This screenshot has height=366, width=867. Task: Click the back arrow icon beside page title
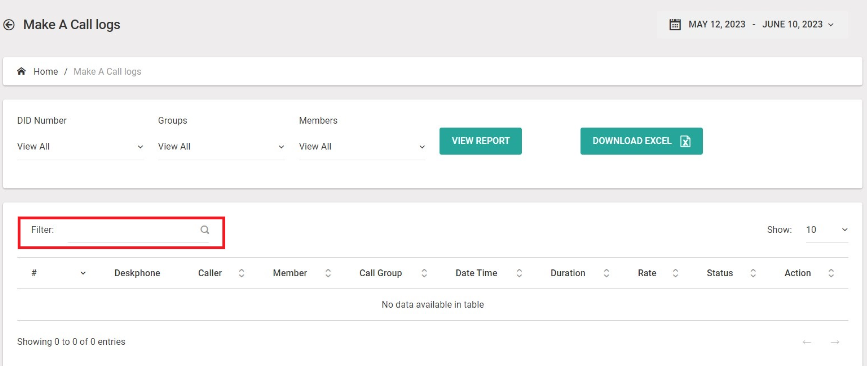point(8,25)
